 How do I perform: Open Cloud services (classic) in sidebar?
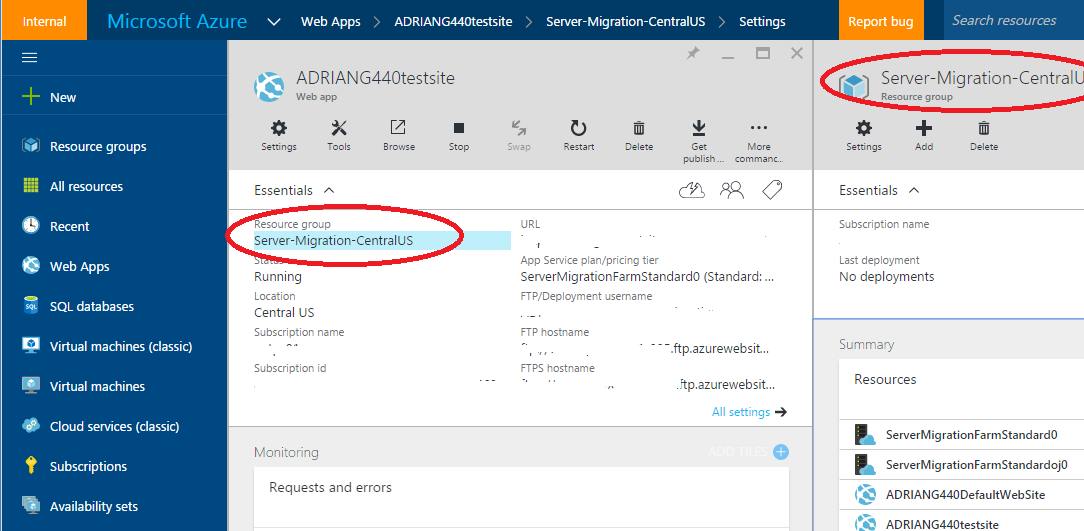tap(113, 427)
